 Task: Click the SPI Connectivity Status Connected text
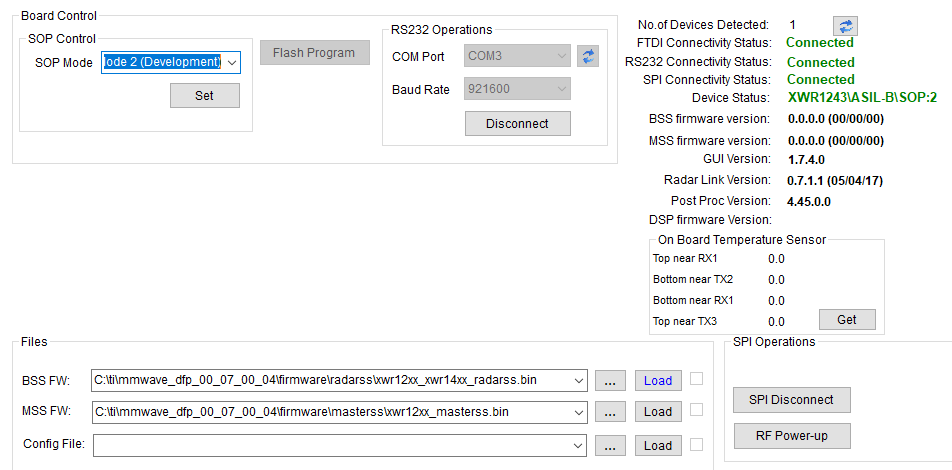[x=821, y=80]
